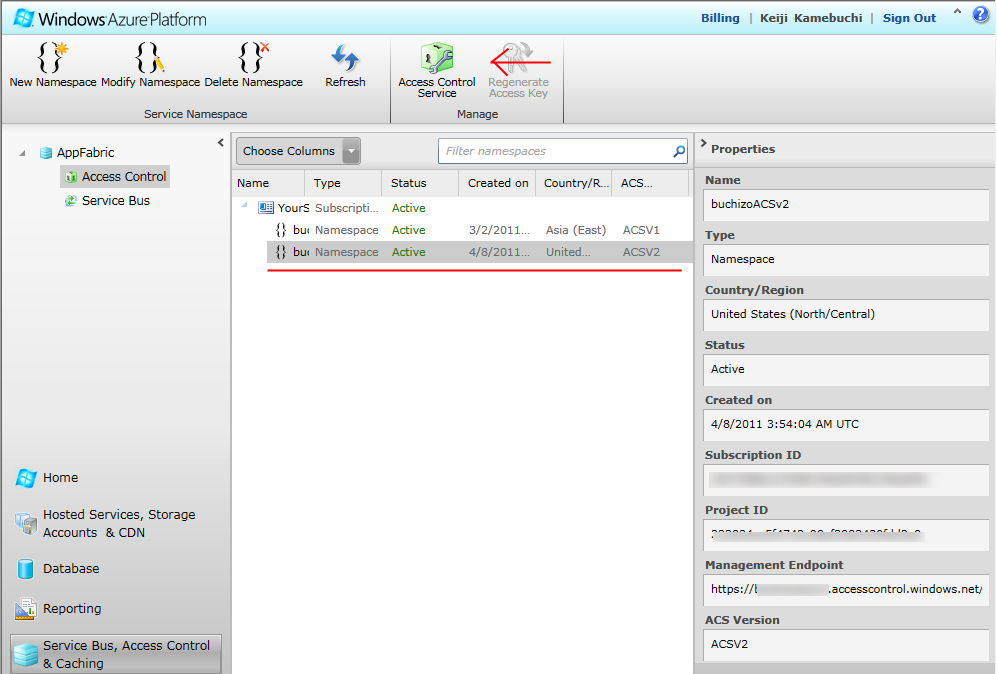Viewport: 997px width, 674px height.
Task: Collapse the Properties panel chevron
Action: [x=703, y=144]
